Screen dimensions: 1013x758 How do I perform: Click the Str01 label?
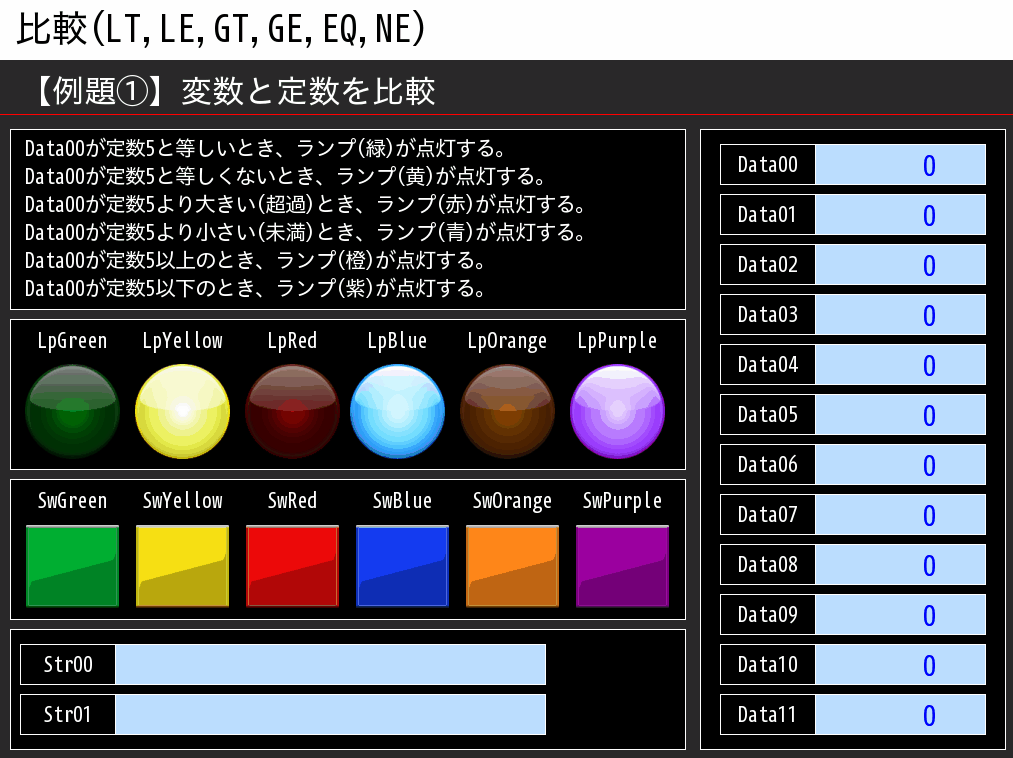pos(68,715)
